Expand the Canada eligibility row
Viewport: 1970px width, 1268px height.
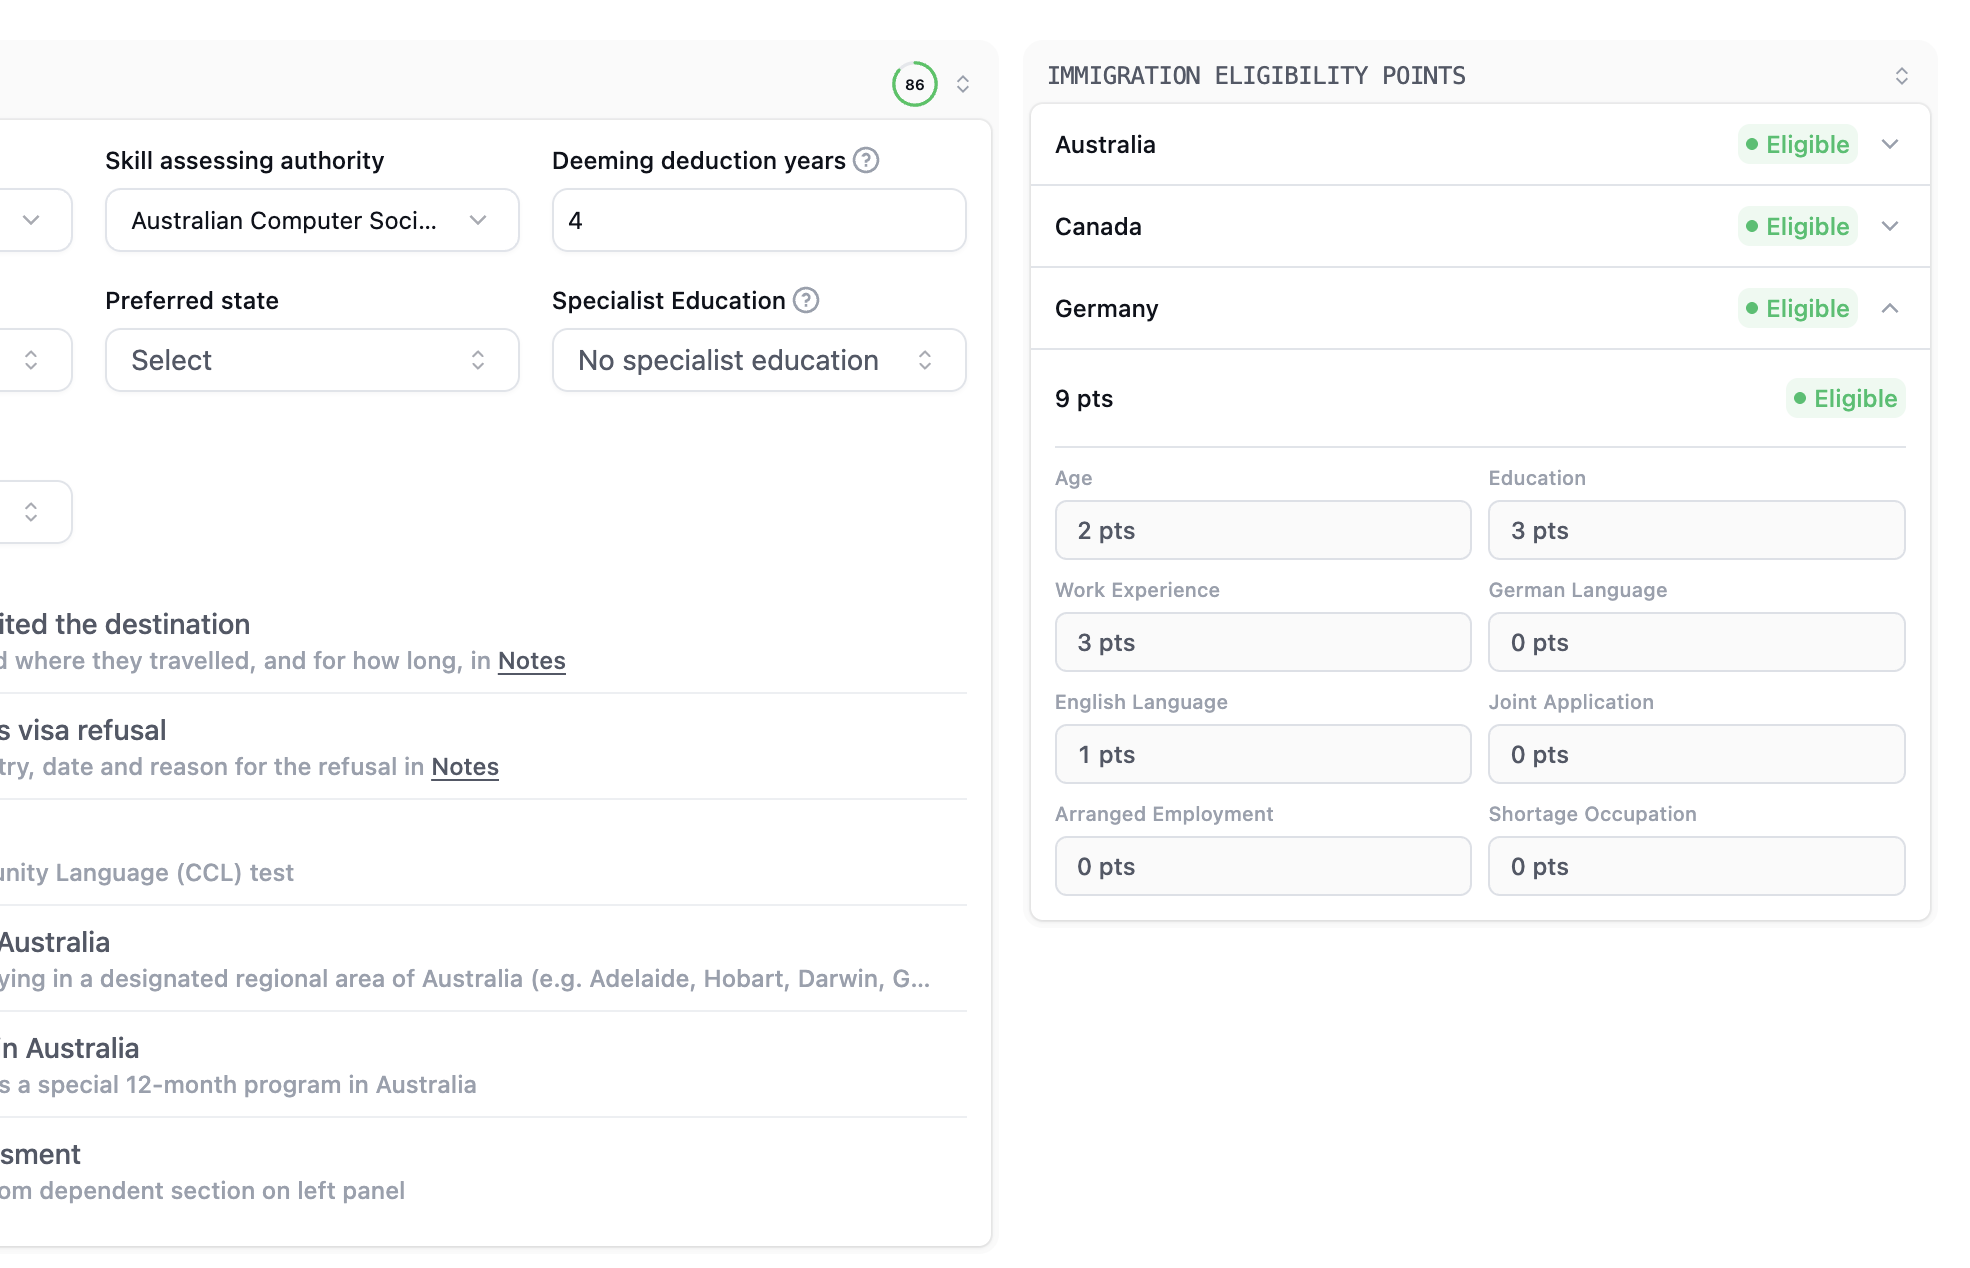(1890, 226)
